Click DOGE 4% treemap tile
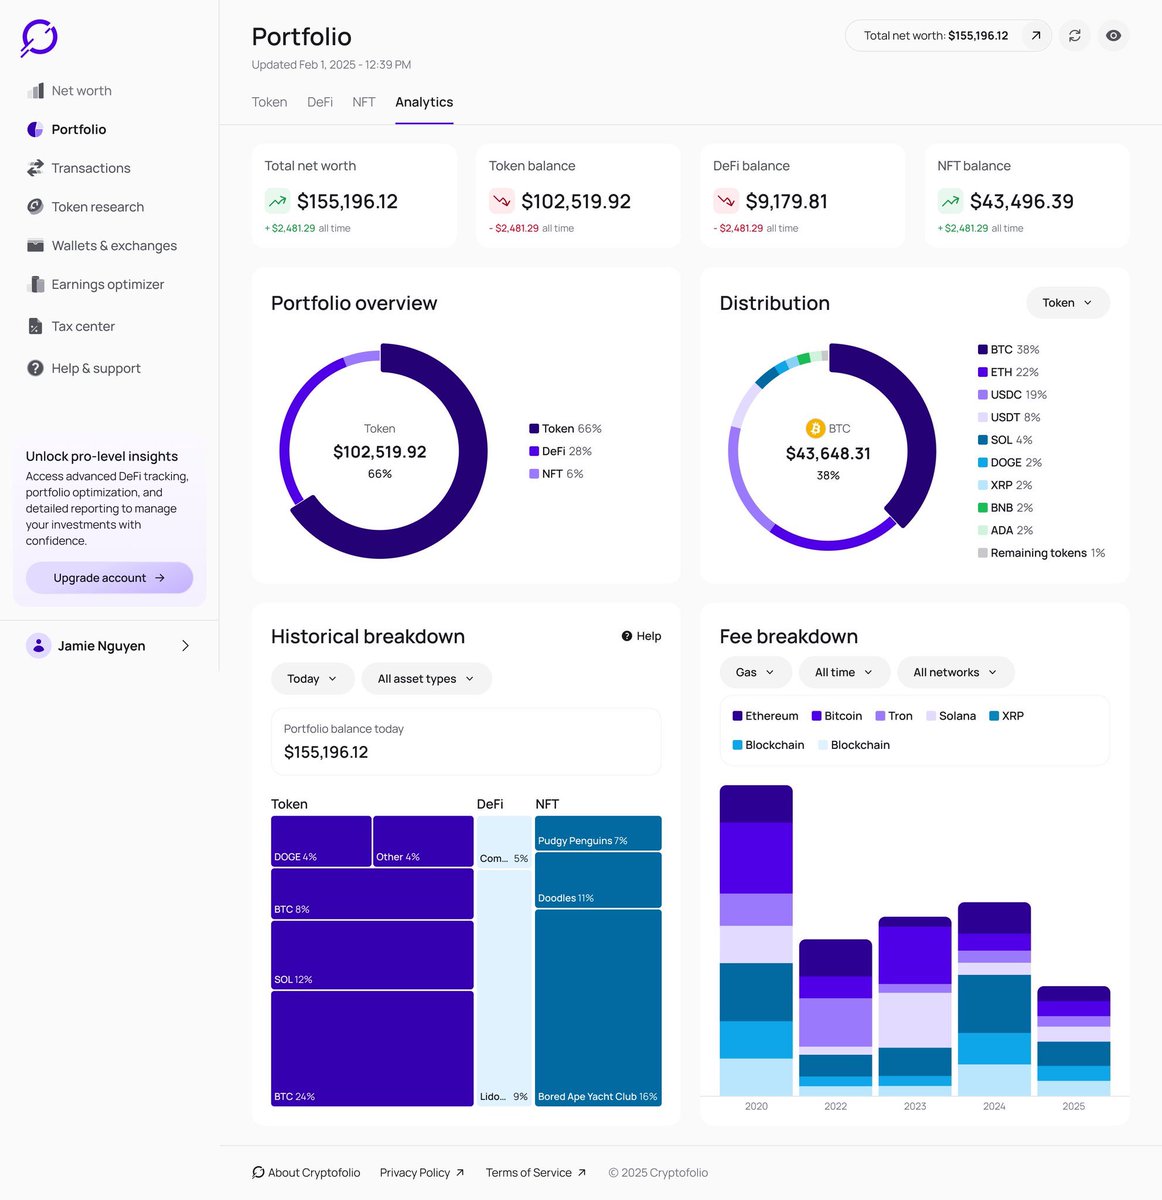 [321, 842]
